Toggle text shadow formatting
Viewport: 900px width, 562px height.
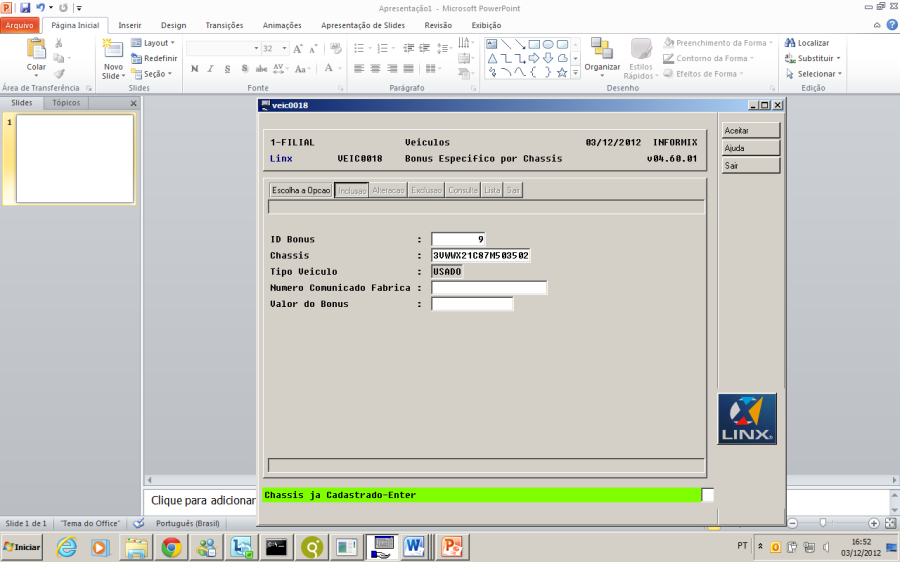(x=245, y=69)
